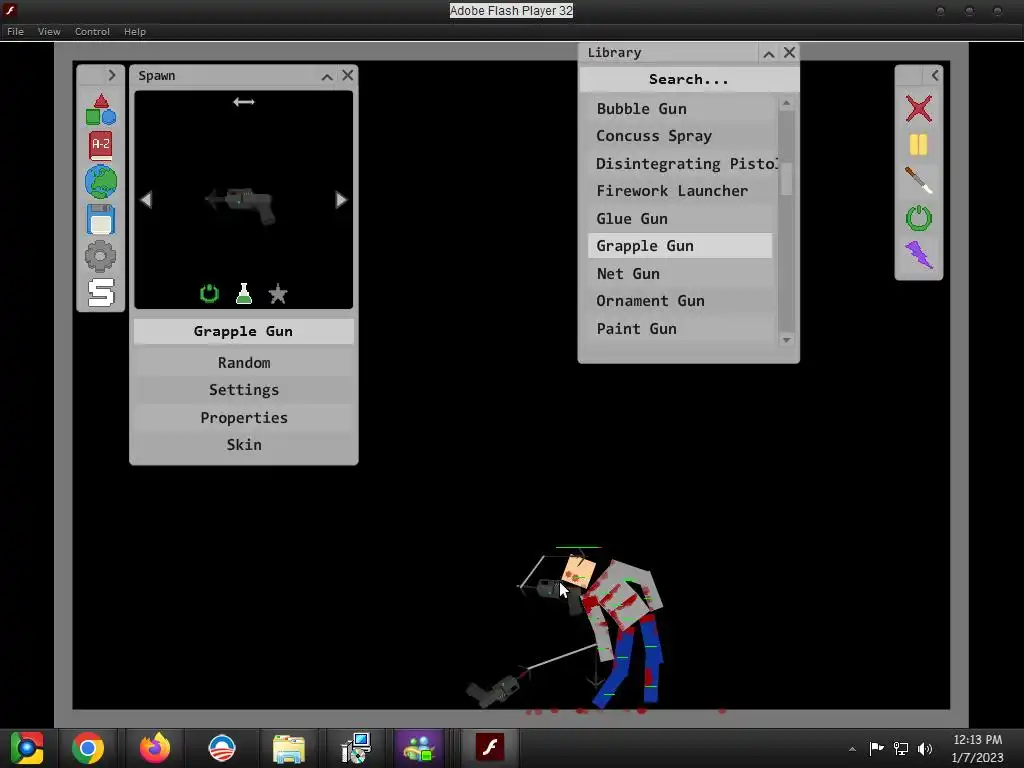Open the View menu
The width and height of the screenshot is (1024, 768).
49,31
